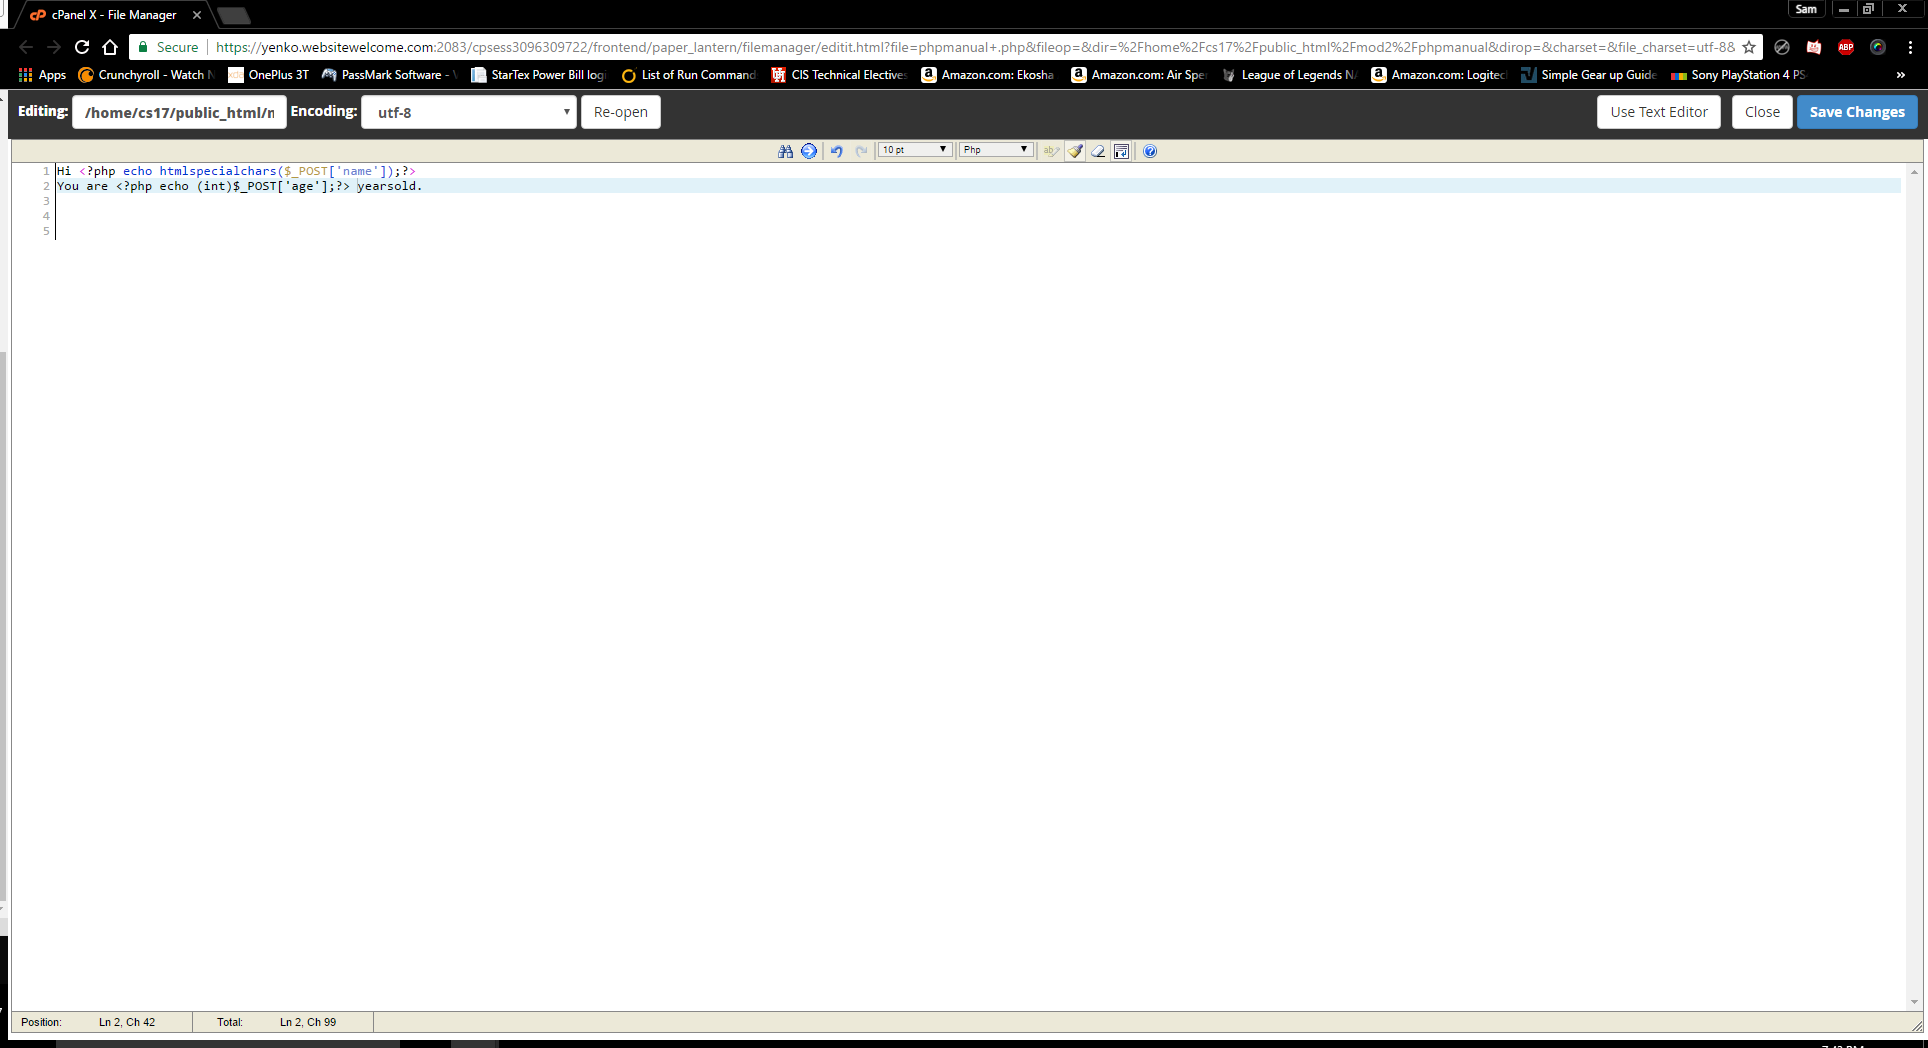Open the editor help question-mark icon
The image size is (1928, 1048).
point(1150,151)
